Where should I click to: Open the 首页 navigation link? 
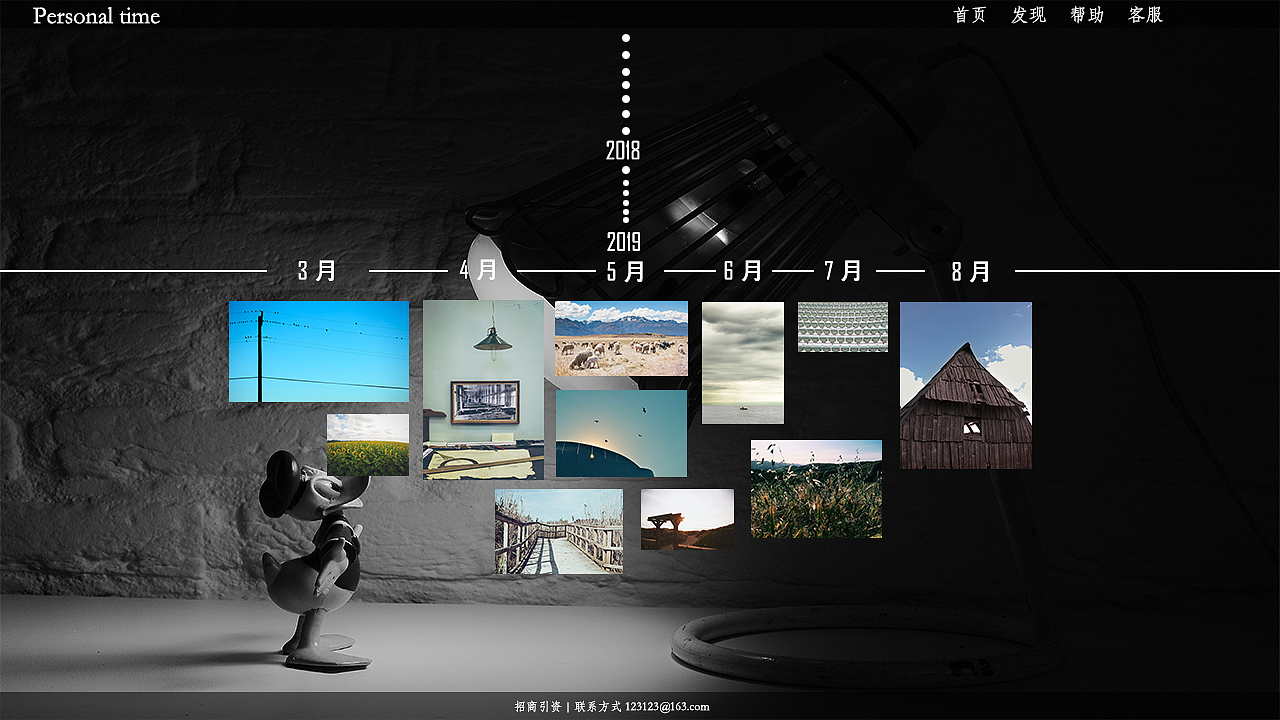[x=969, y=15]
